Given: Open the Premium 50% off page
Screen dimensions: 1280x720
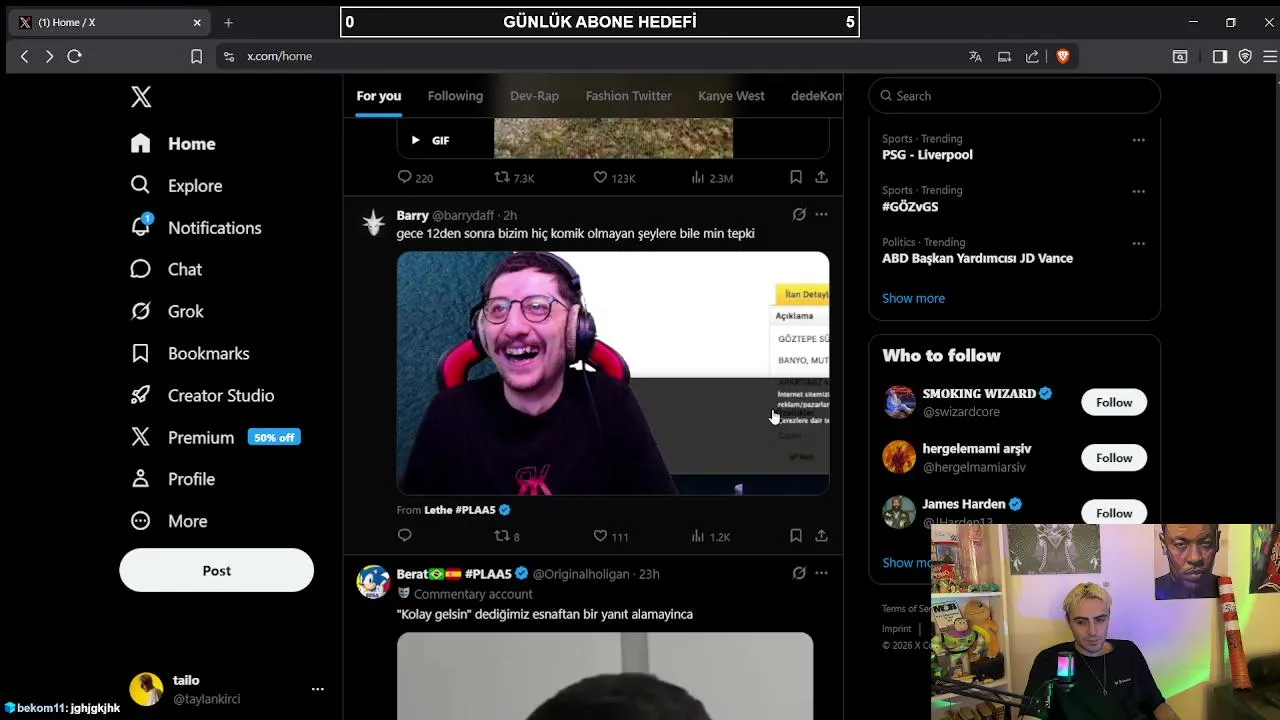Looking at the screenshot, I should 215,438.
